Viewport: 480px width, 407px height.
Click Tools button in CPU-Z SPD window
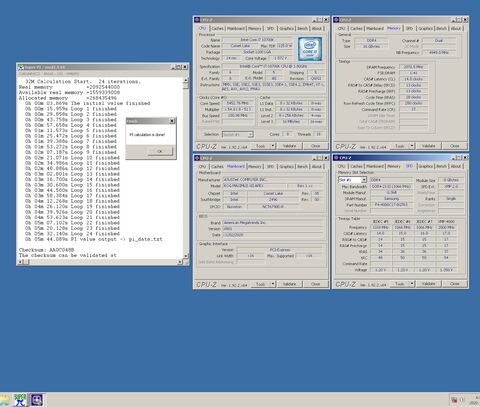(400, 284)
